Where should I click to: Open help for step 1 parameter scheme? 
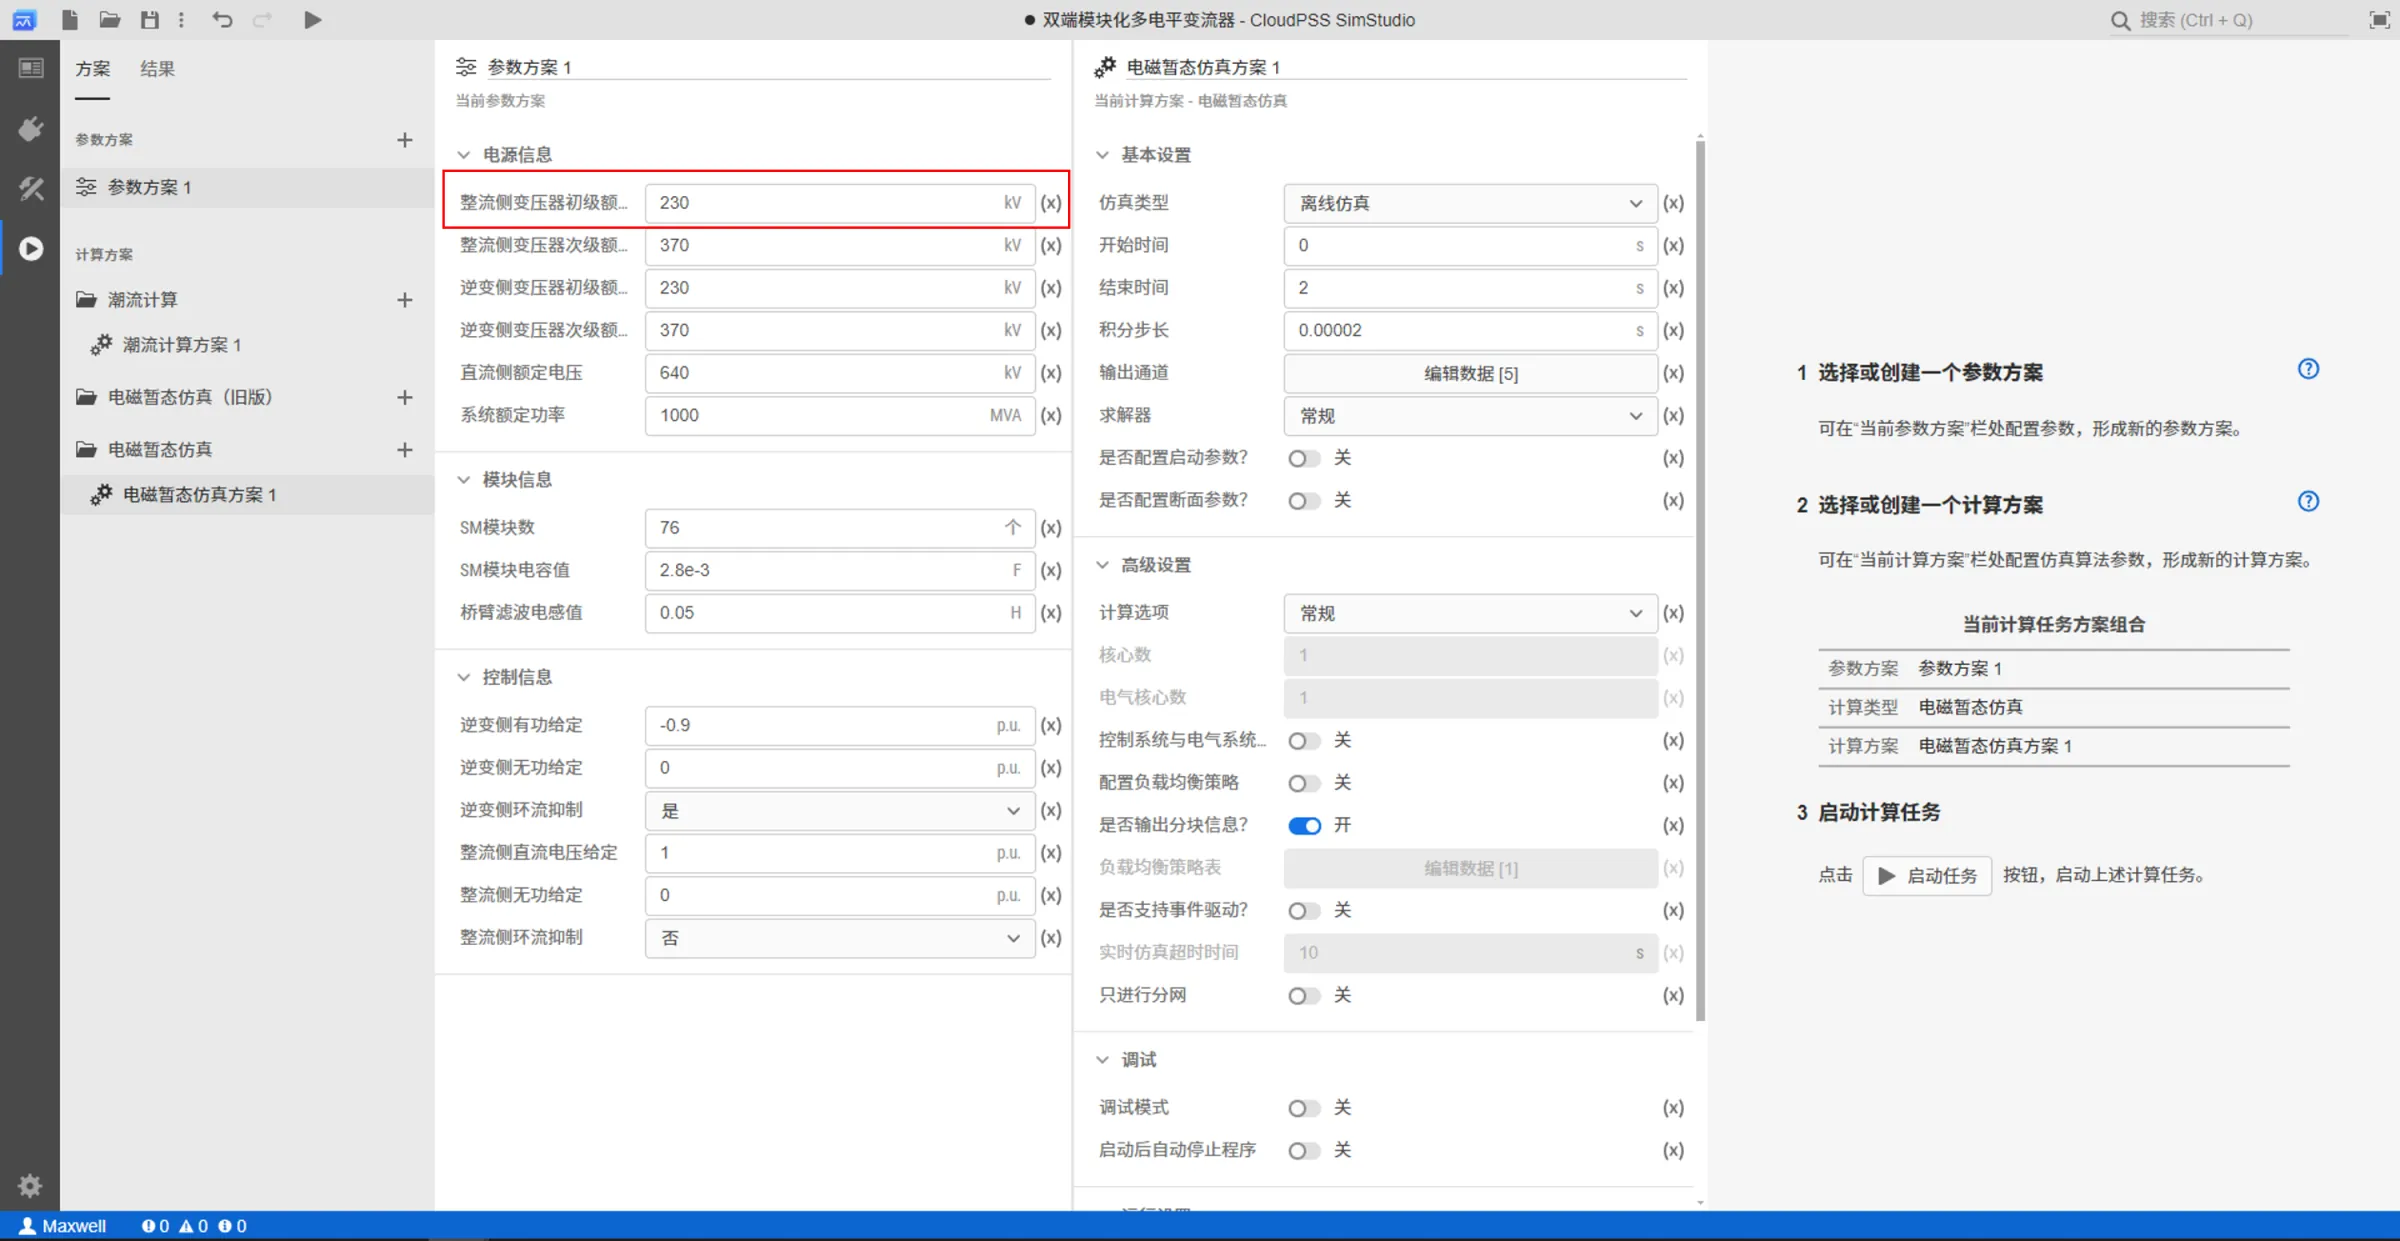coord(2308,369)
